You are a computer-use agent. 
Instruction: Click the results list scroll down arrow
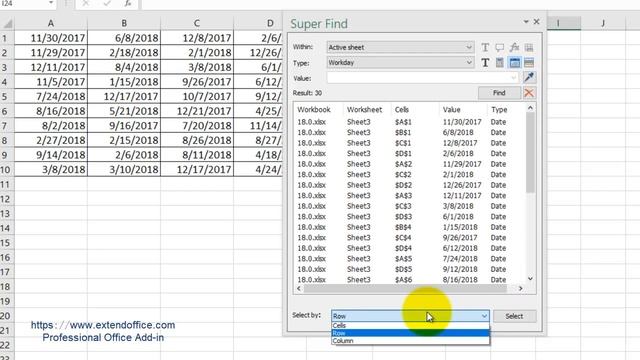coord(530,279)
